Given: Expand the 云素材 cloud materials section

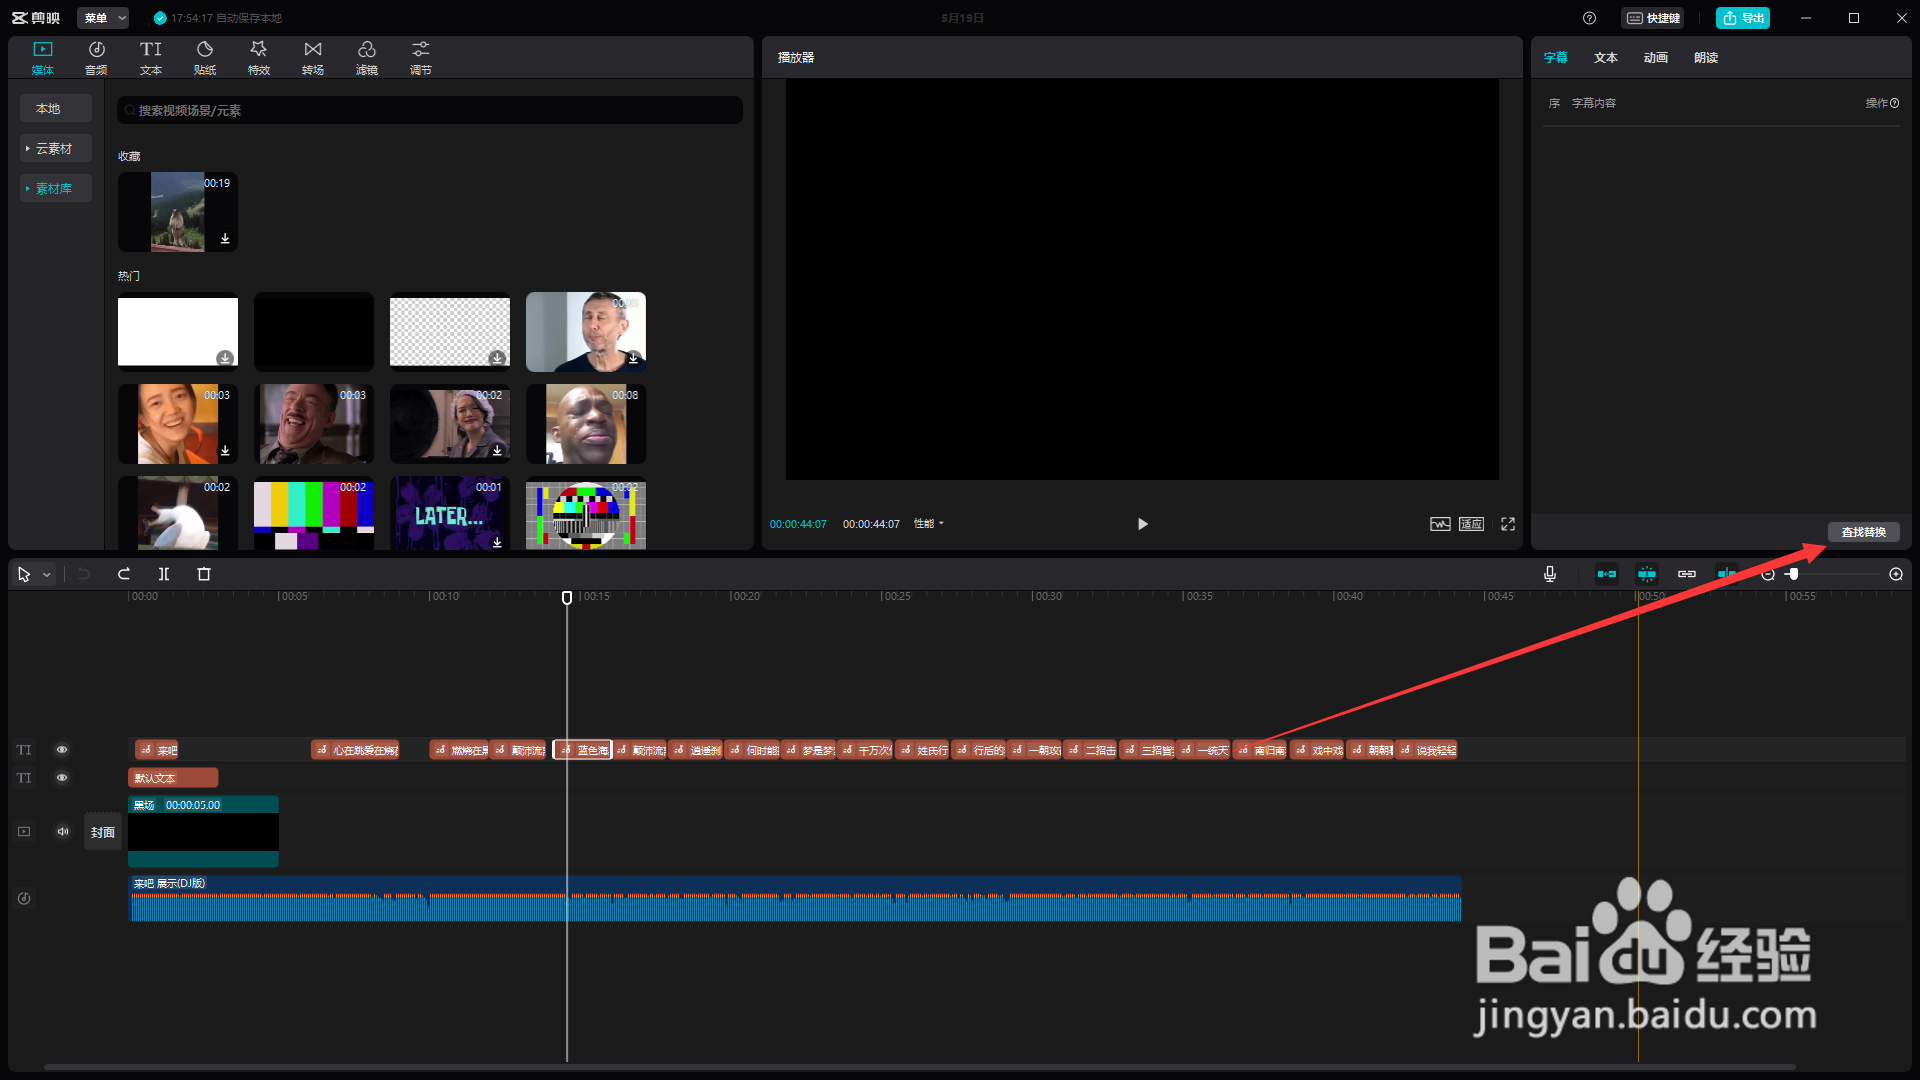Looking at the screenshot, I should (x=55, y=149).
